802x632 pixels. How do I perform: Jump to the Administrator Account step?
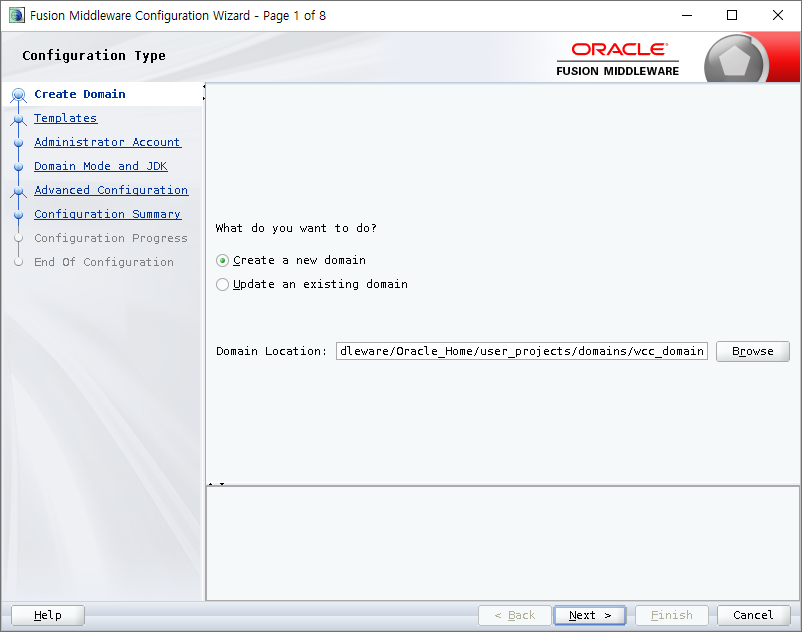tap(107, 142)
